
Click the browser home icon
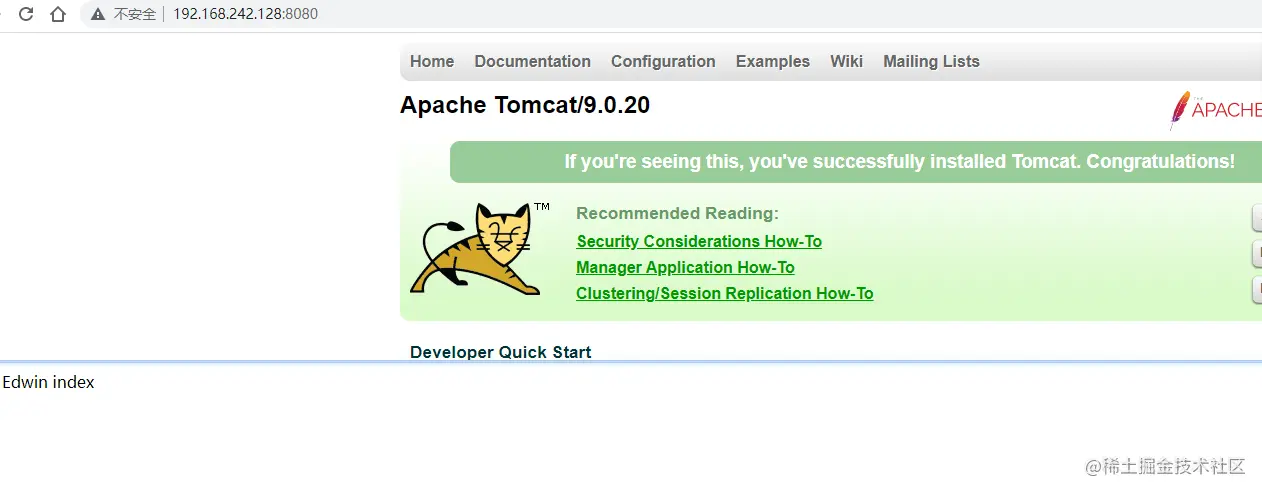[58, 14]
